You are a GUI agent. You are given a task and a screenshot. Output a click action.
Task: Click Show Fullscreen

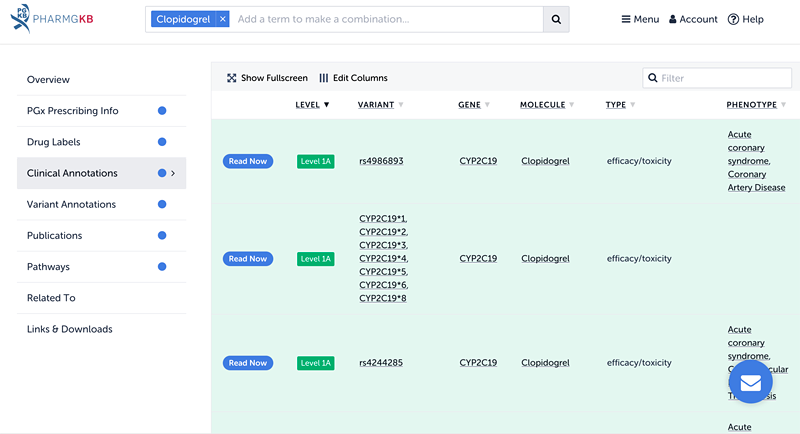click(x=267, y=78)
